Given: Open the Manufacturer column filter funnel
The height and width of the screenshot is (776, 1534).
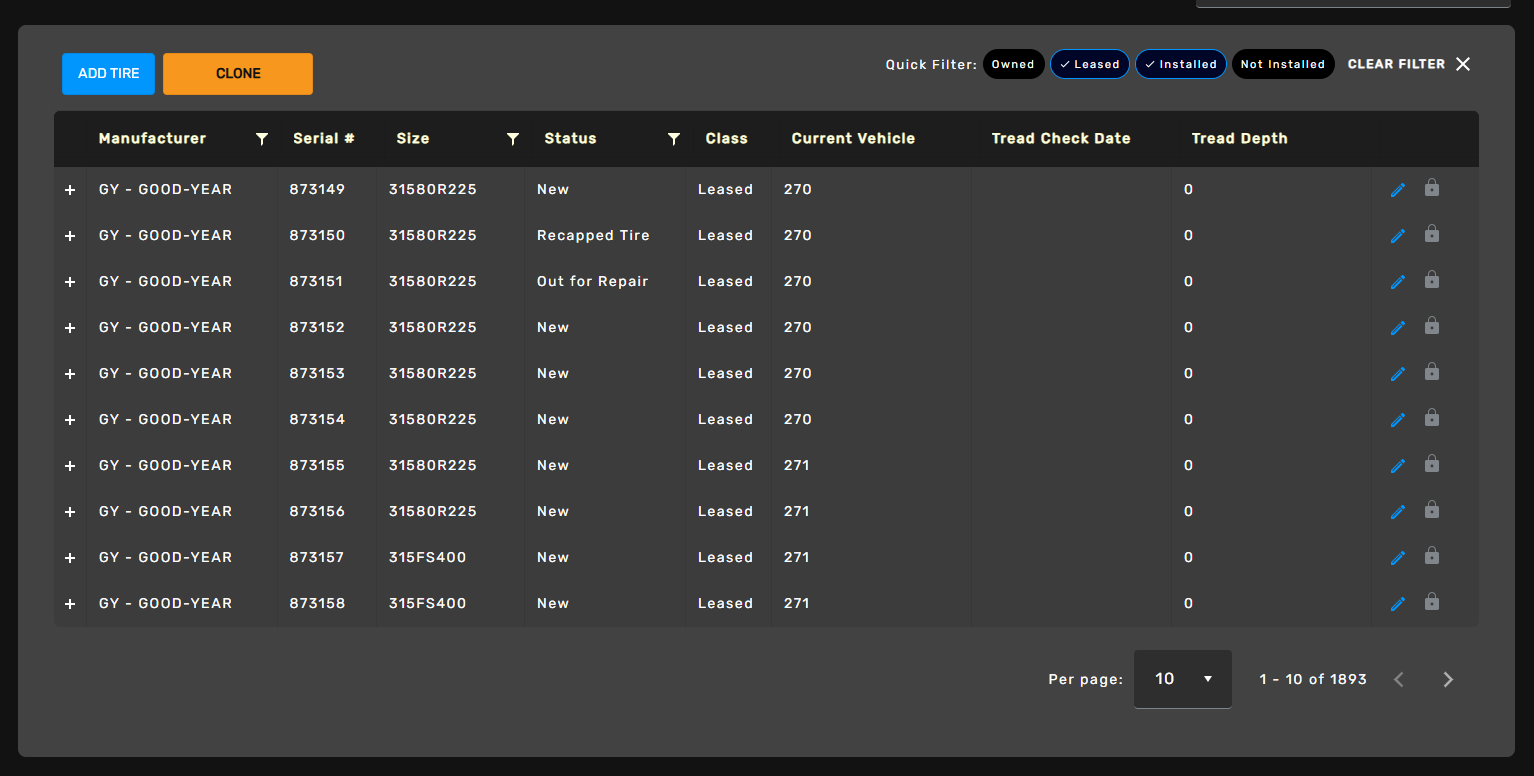Looking at the screenshot, I should click(x=262, y=139).
